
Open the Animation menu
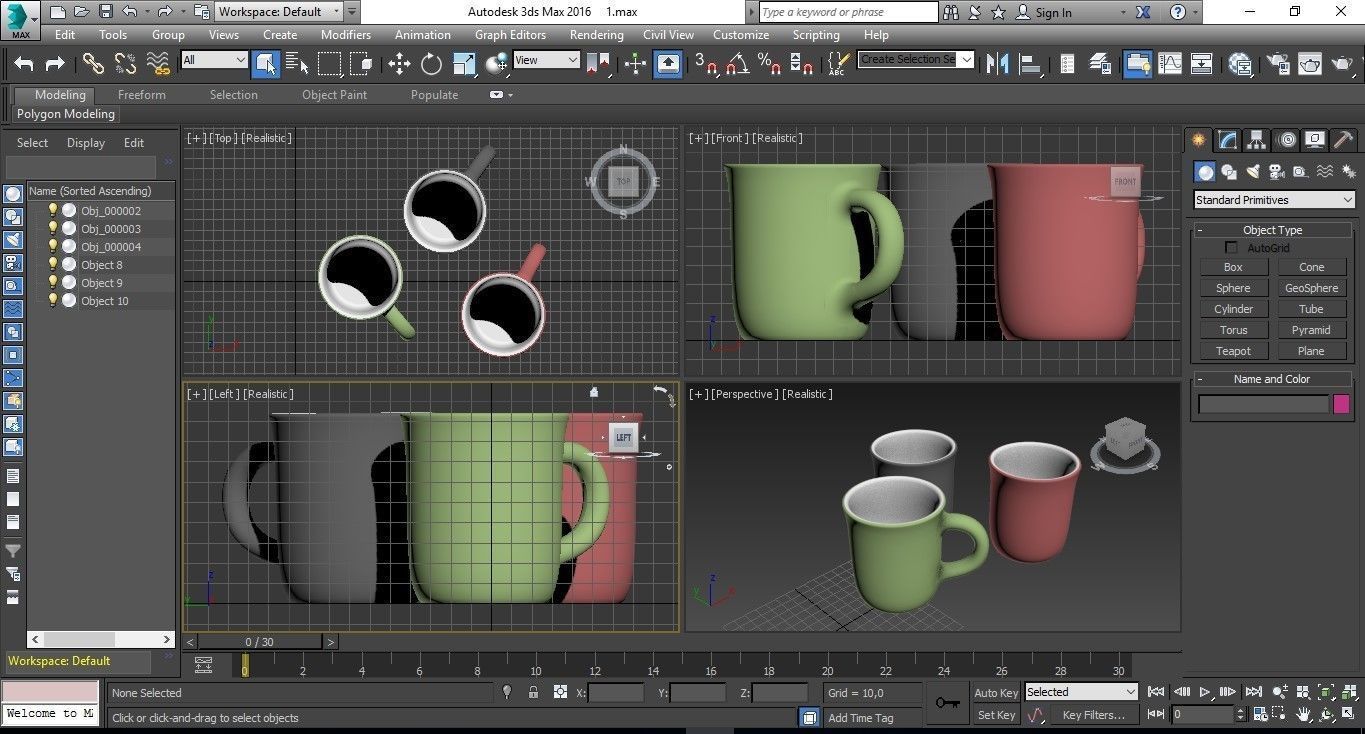coord(423,34)
